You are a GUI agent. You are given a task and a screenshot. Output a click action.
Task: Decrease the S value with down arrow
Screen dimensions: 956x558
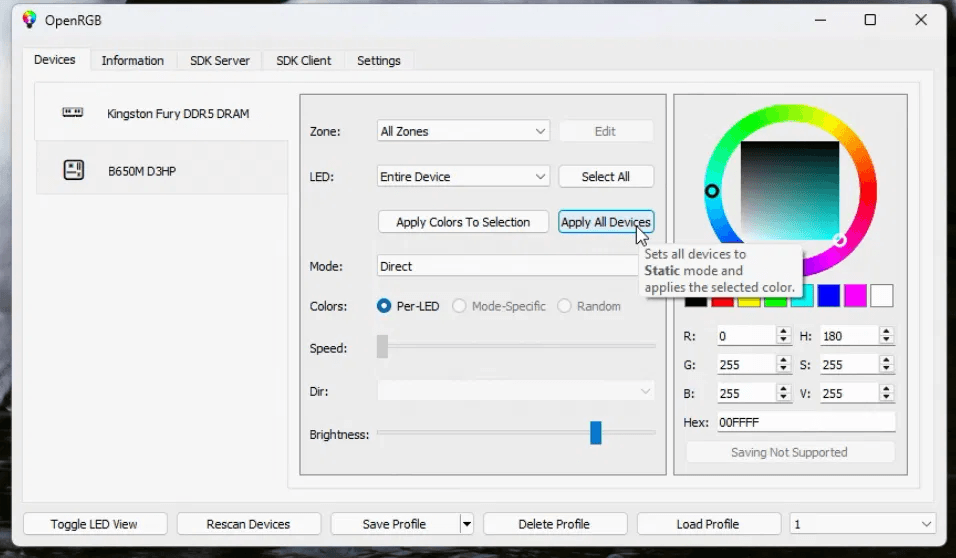click(886, 370)
